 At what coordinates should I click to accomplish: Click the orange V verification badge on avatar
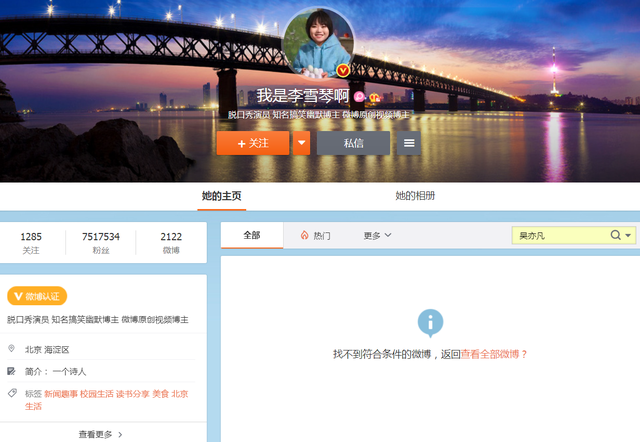[343, 70]
